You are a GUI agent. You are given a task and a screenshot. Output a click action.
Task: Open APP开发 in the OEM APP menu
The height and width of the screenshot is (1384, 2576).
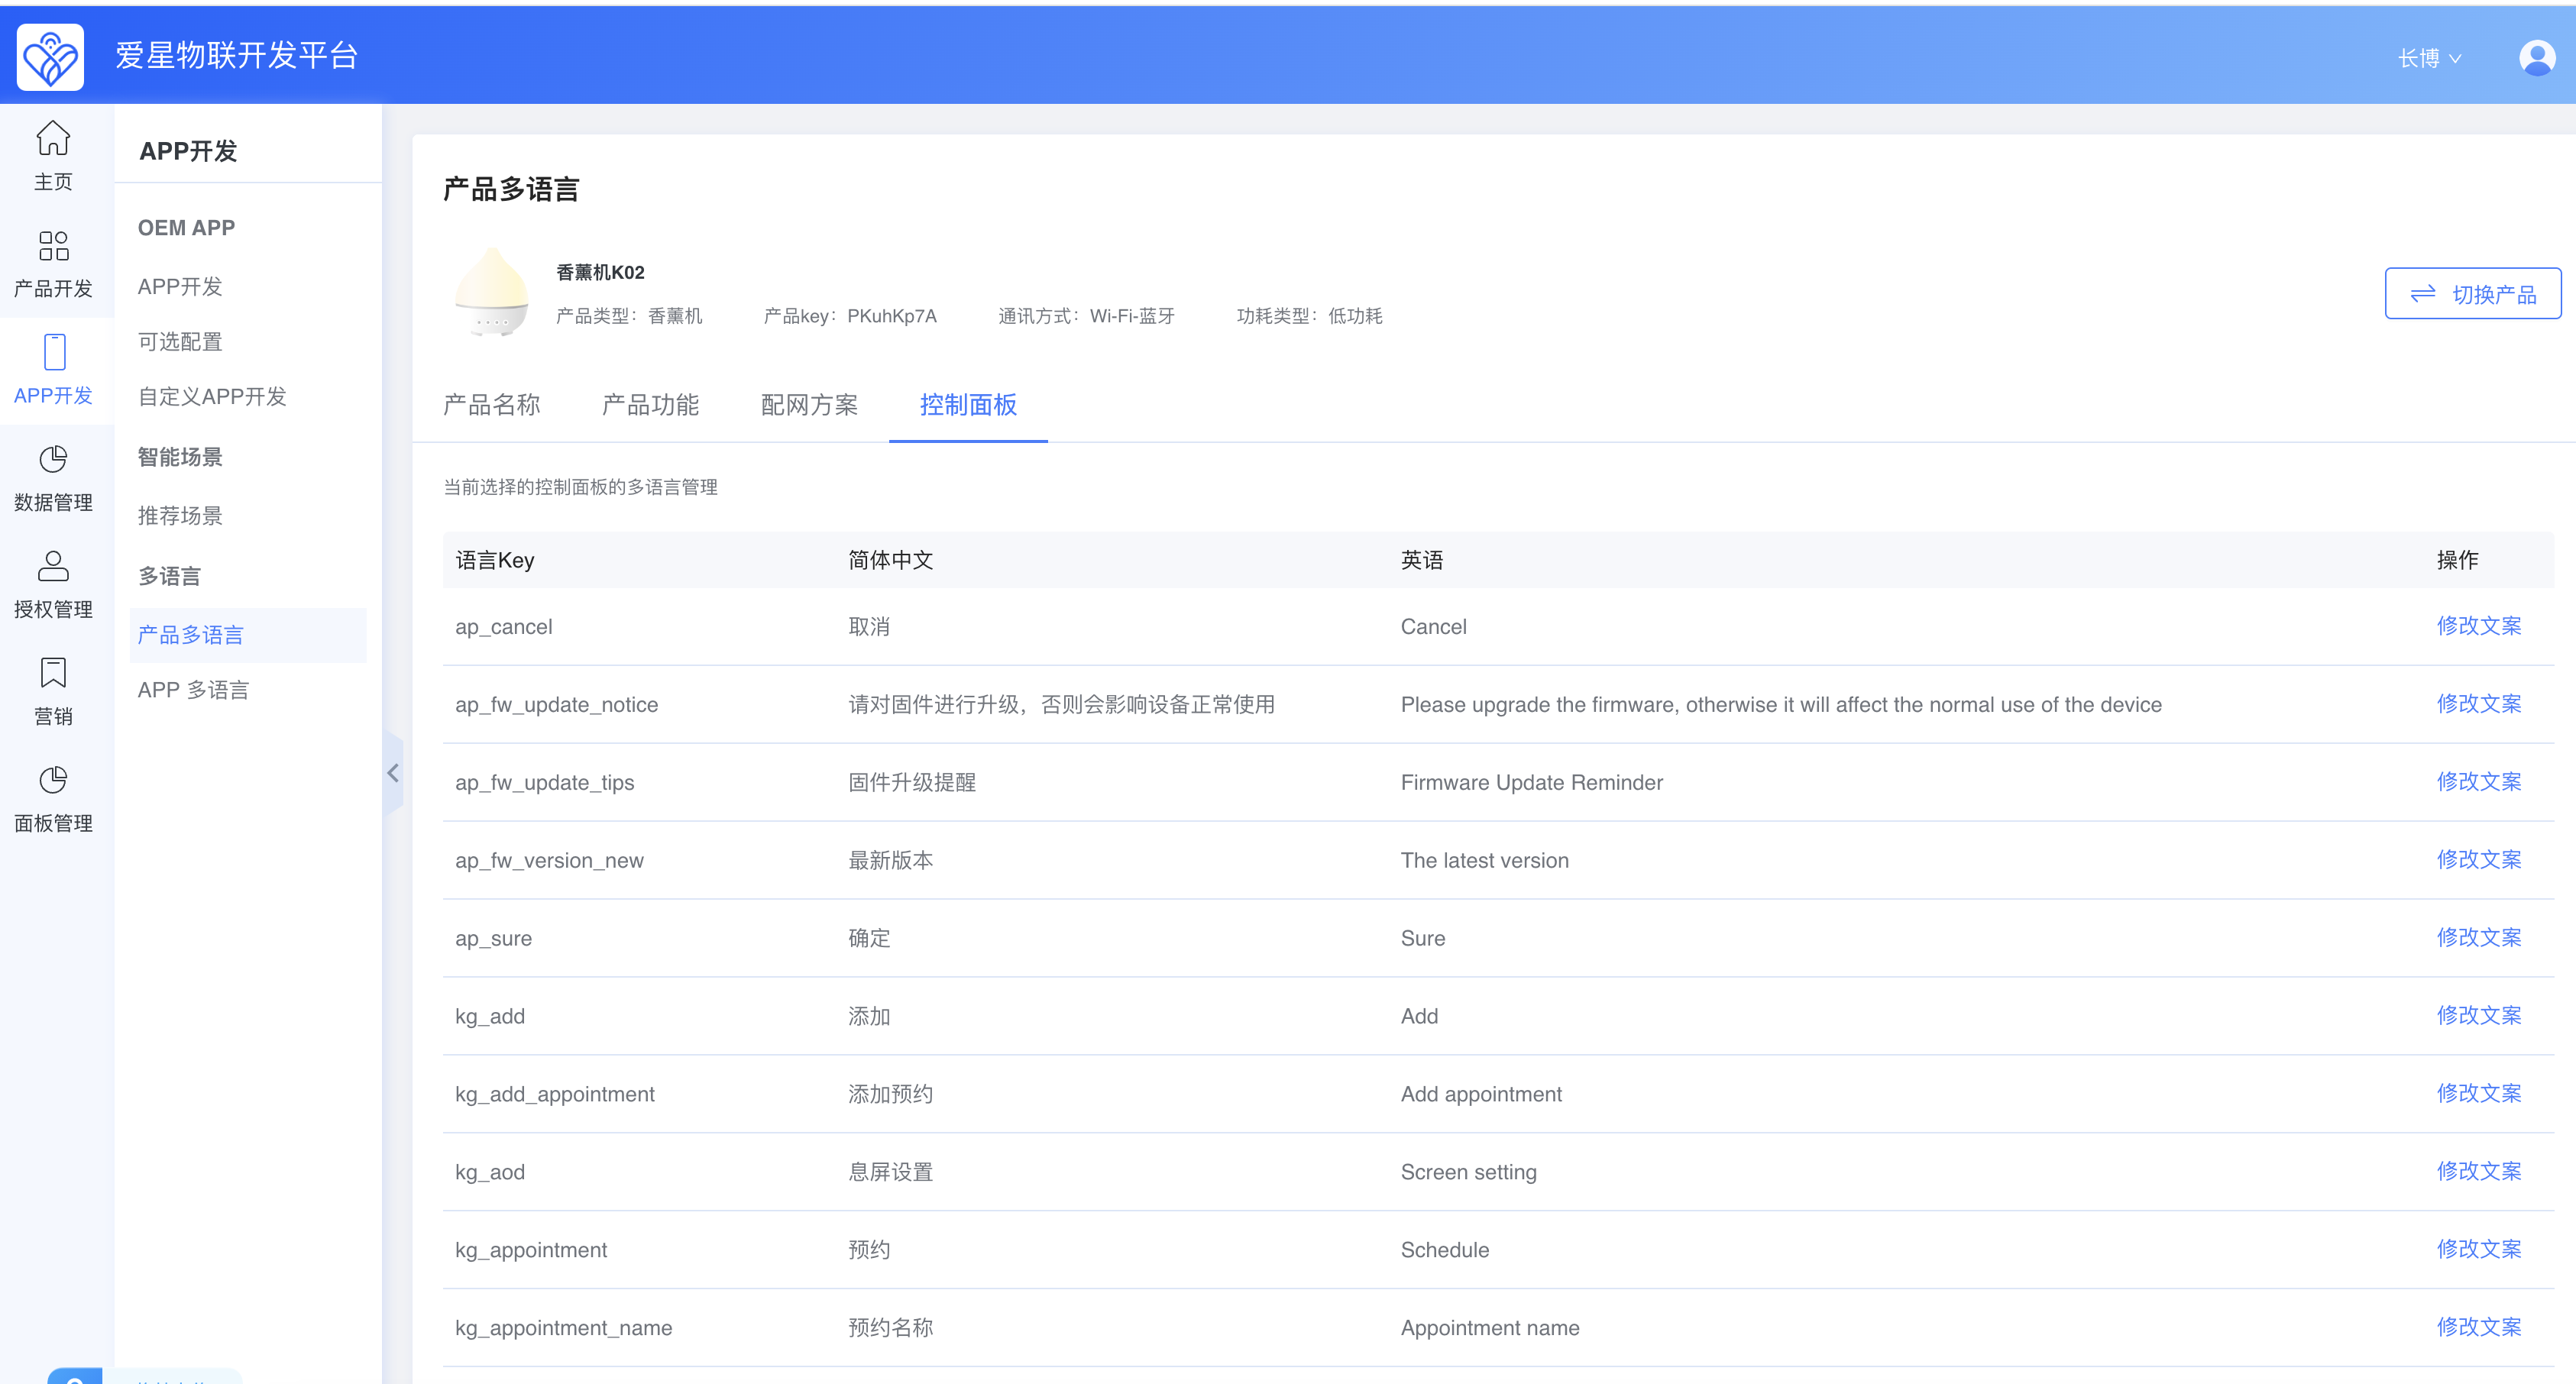tap(180, 287)
